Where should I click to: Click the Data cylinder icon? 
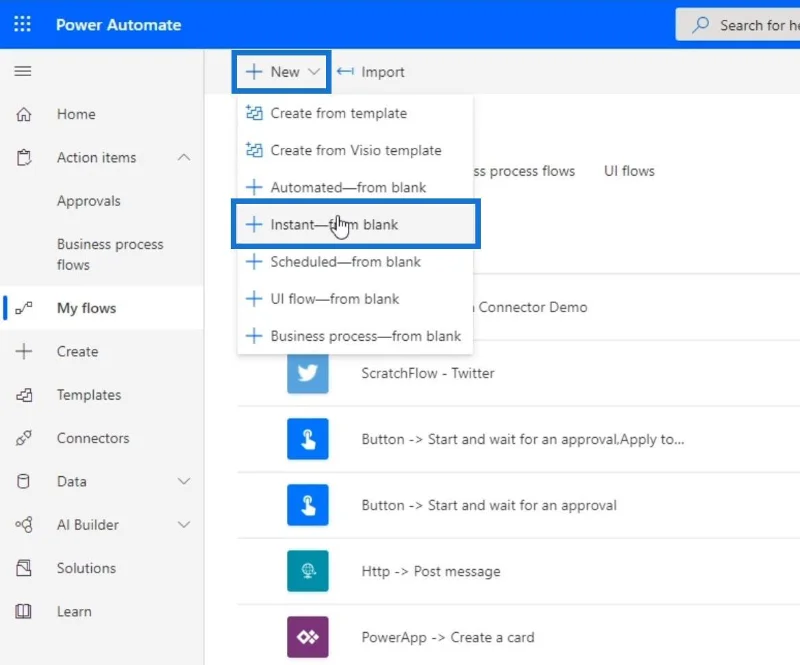tap(23, 481)
